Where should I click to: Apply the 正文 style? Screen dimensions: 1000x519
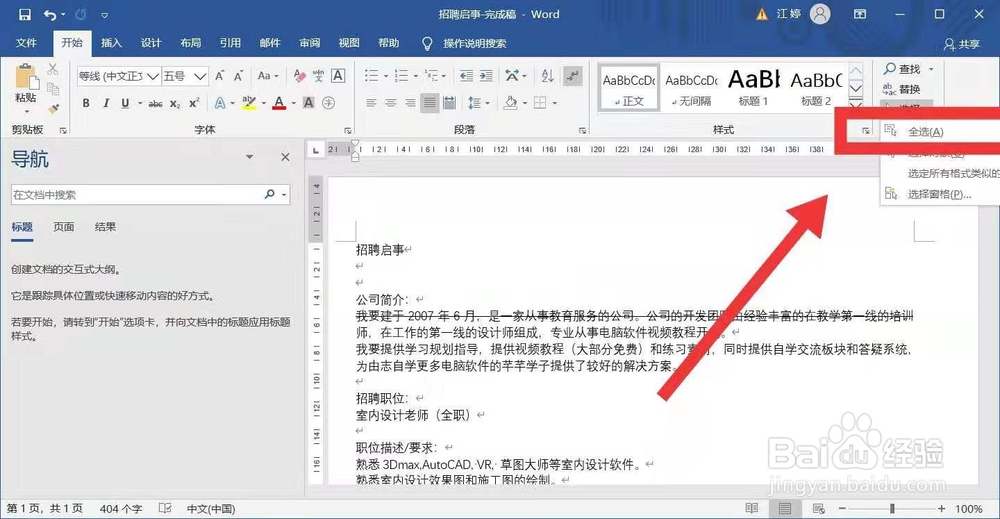(x=629, y=89)
